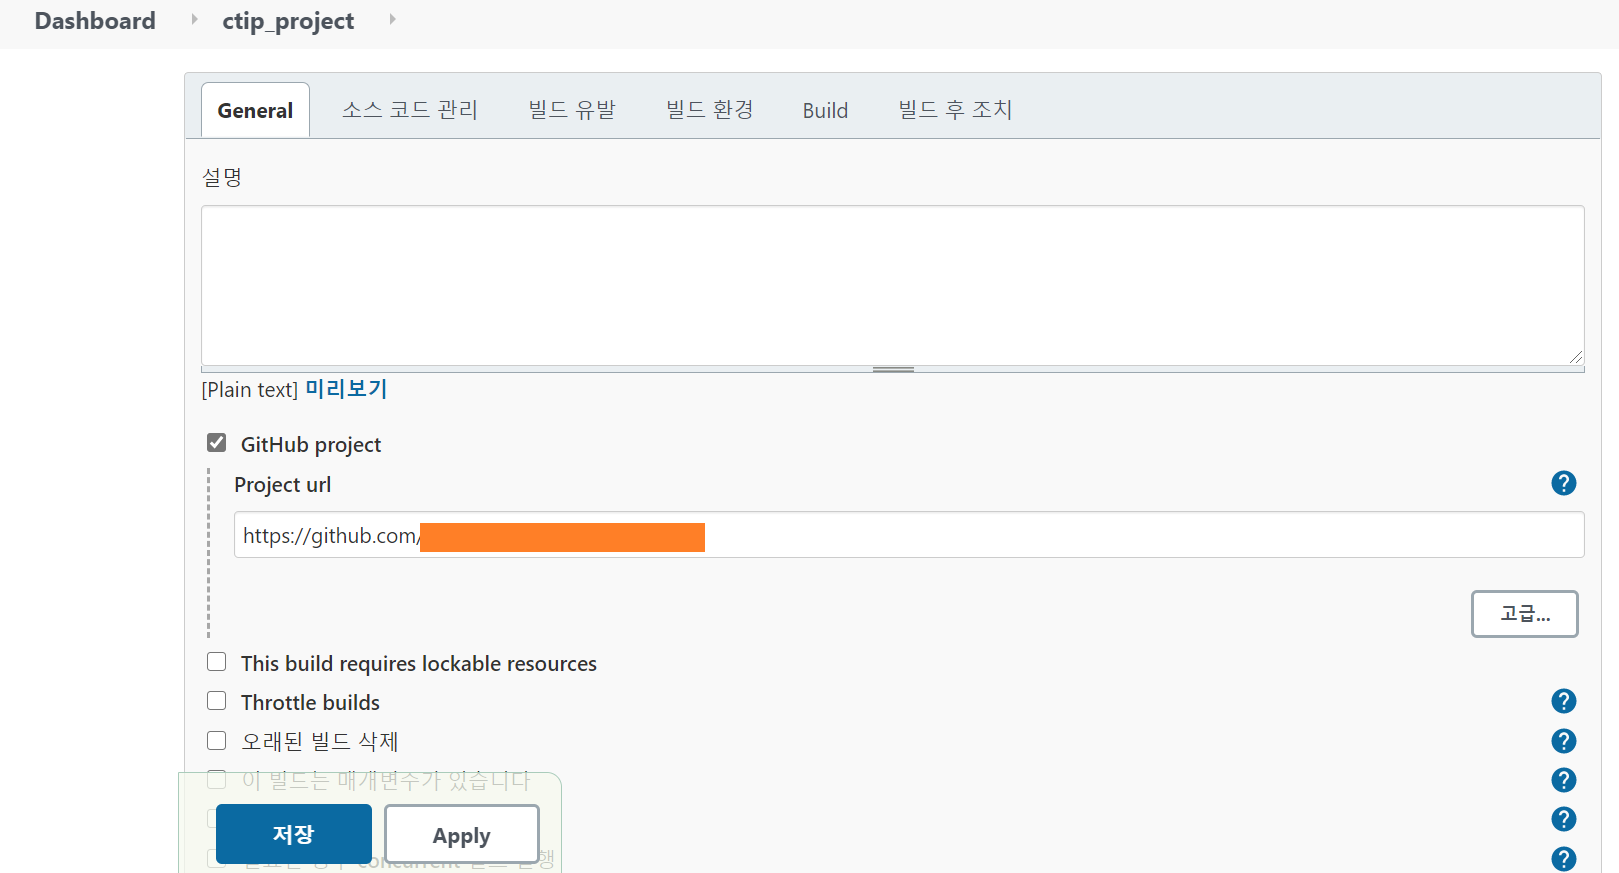Expand breadcrumb arrow after Dashboard
The width and height of the screenshot is (1619, 873).
(194, 19)
